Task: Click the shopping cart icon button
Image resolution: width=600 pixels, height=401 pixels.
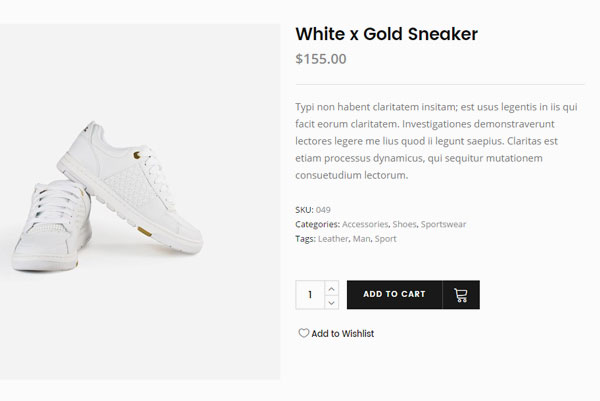Action: pyautogui.click(x=461, y=295)
